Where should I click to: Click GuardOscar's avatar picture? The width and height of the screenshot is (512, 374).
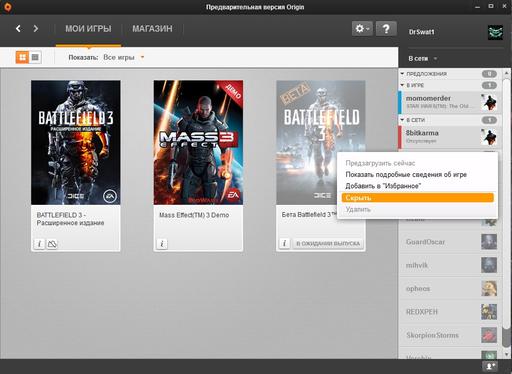(x=489, y=242)
